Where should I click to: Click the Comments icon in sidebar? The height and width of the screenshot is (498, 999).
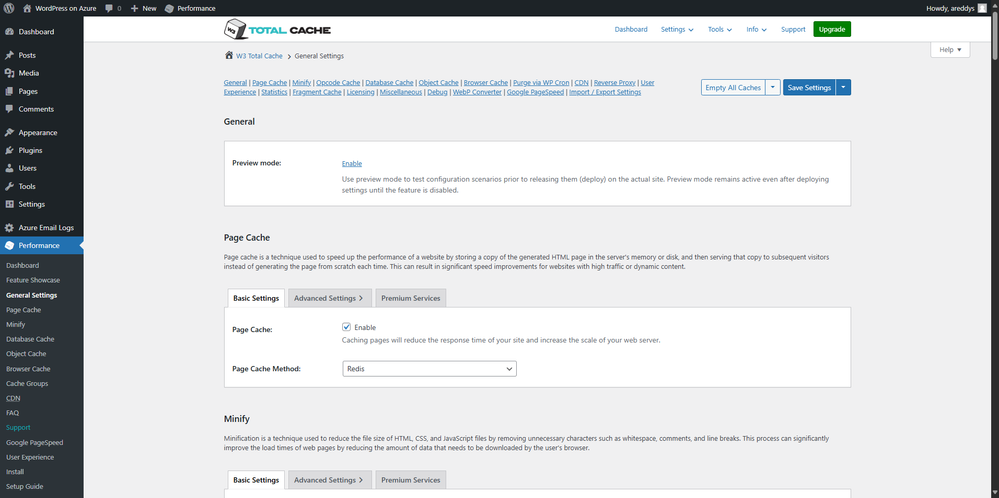pyautogui.click(x=10, y=109)
